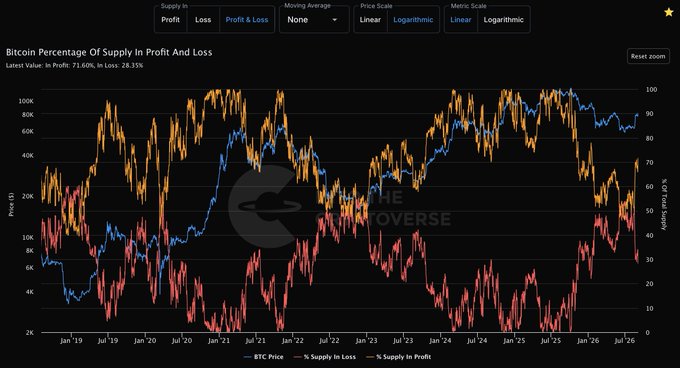This screenshot has width=680, height=368.
Task: Click the Jul '25 x-axis label
Action: pos(551,341)
